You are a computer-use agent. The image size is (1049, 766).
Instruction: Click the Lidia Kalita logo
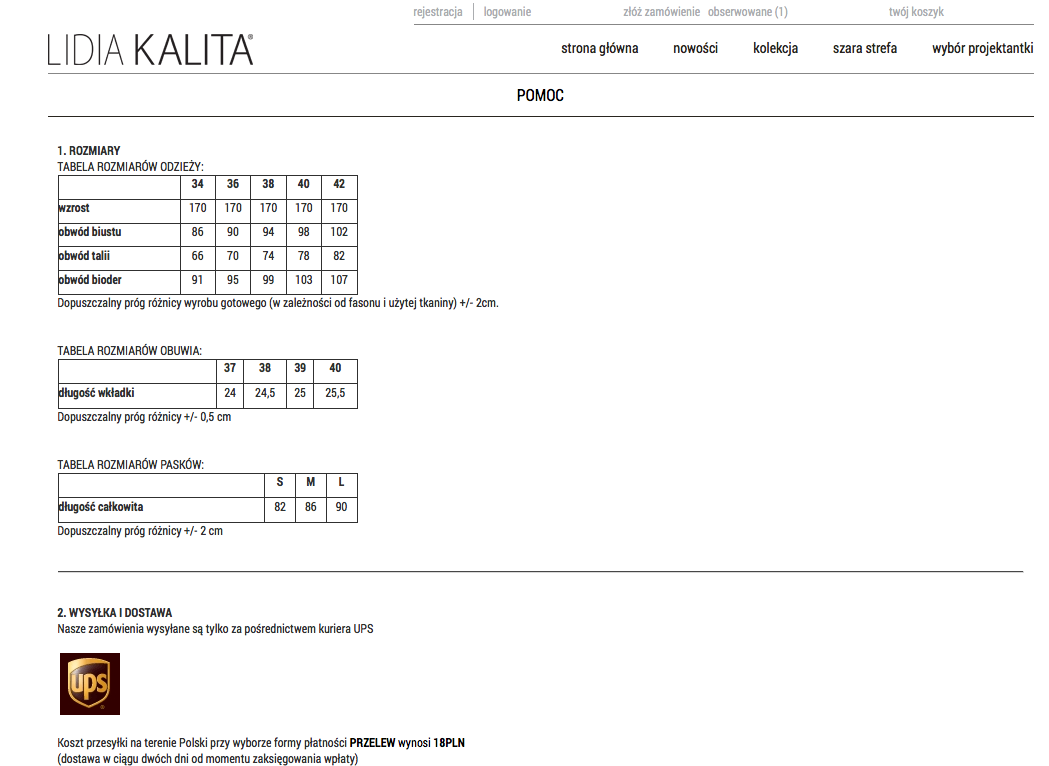coord(150,50)
